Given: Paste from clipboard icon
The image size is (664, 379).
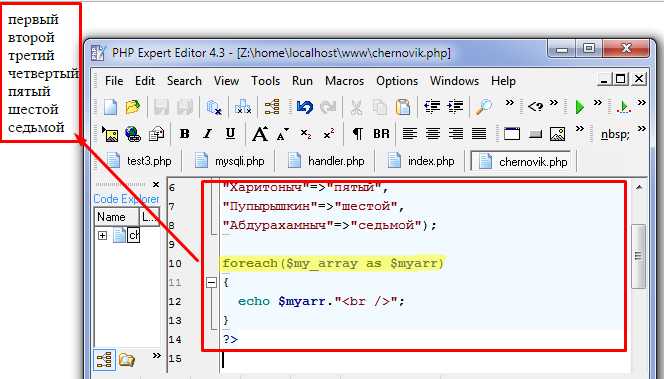Looking at the screenshot, I should tap(403, 107).
